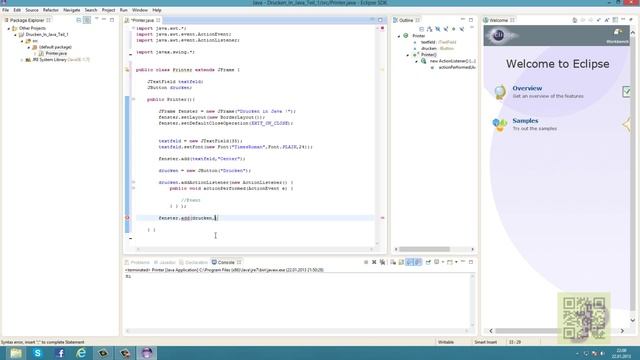Collapse the Other Projects tree node

pos(9,29)
